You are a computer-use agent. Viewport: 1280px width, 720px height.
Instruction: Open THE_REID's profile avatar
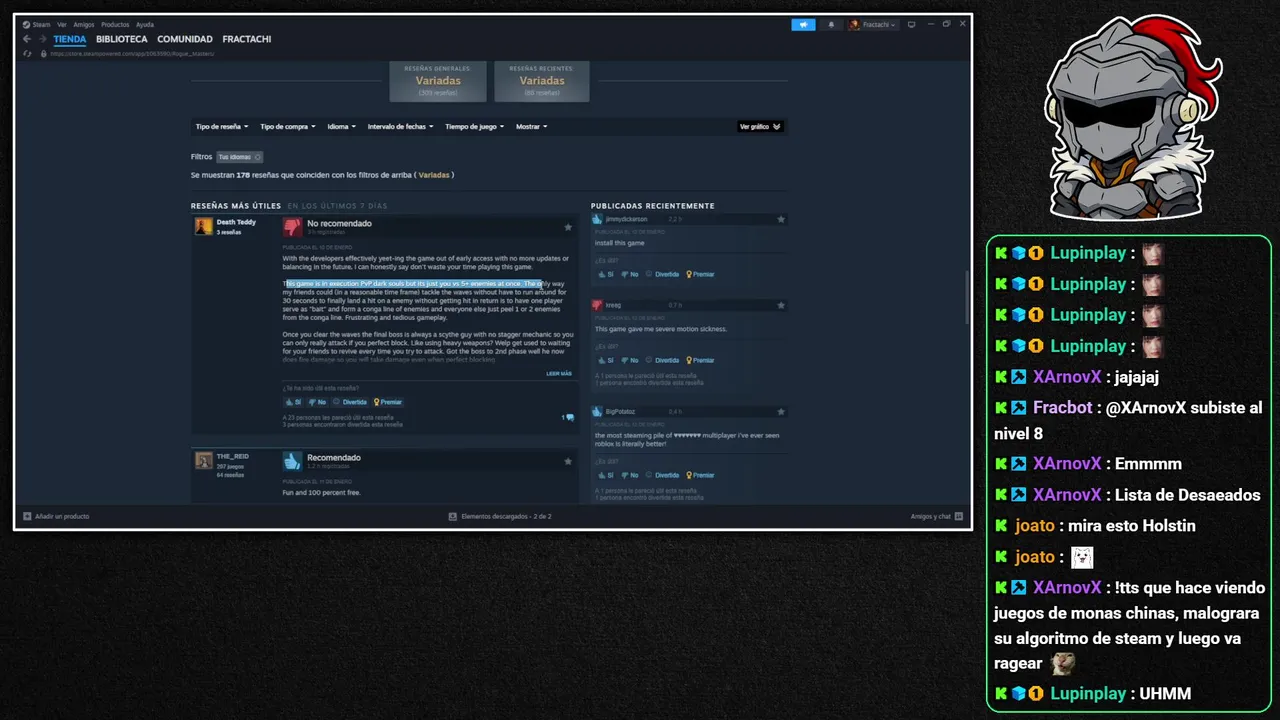pos(203,460)
